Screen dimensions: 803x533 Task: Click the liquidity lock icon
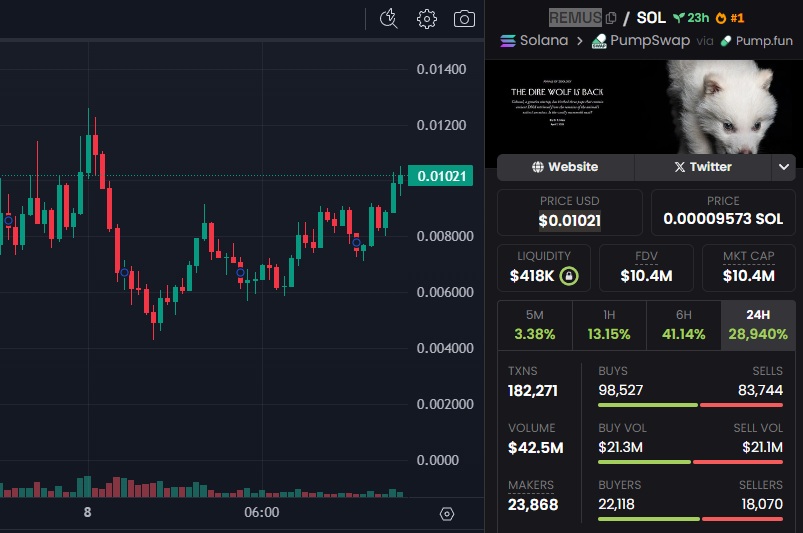[x=569, y=276]
